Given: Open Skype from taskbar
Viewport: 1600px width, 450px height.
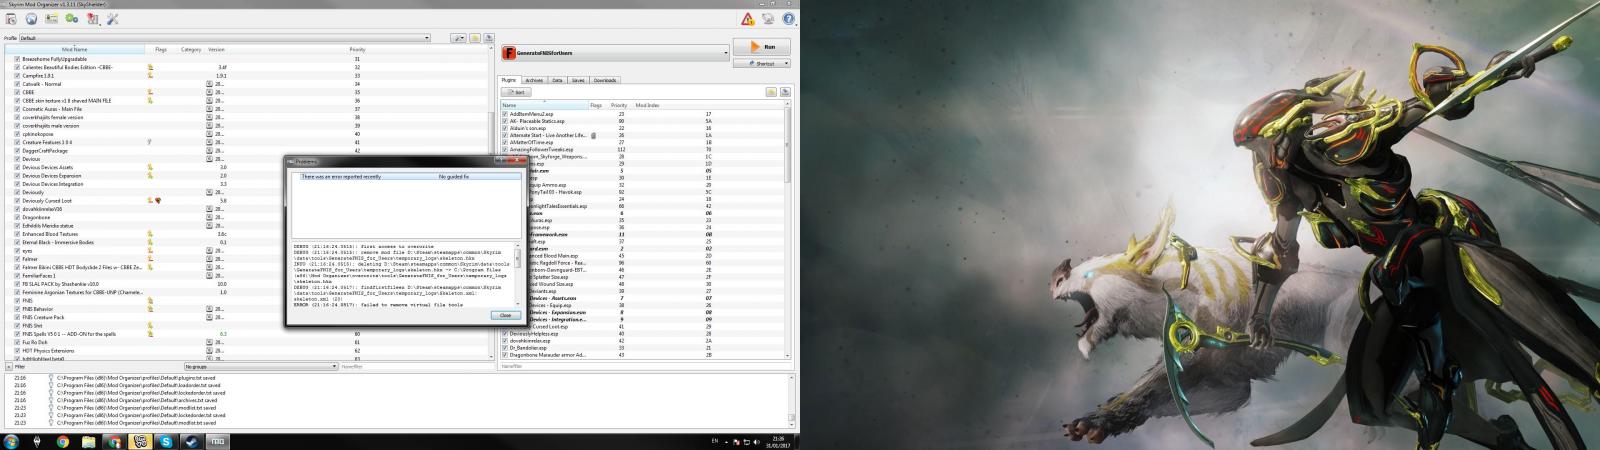Looking at the screenshot, I should 167,440.
